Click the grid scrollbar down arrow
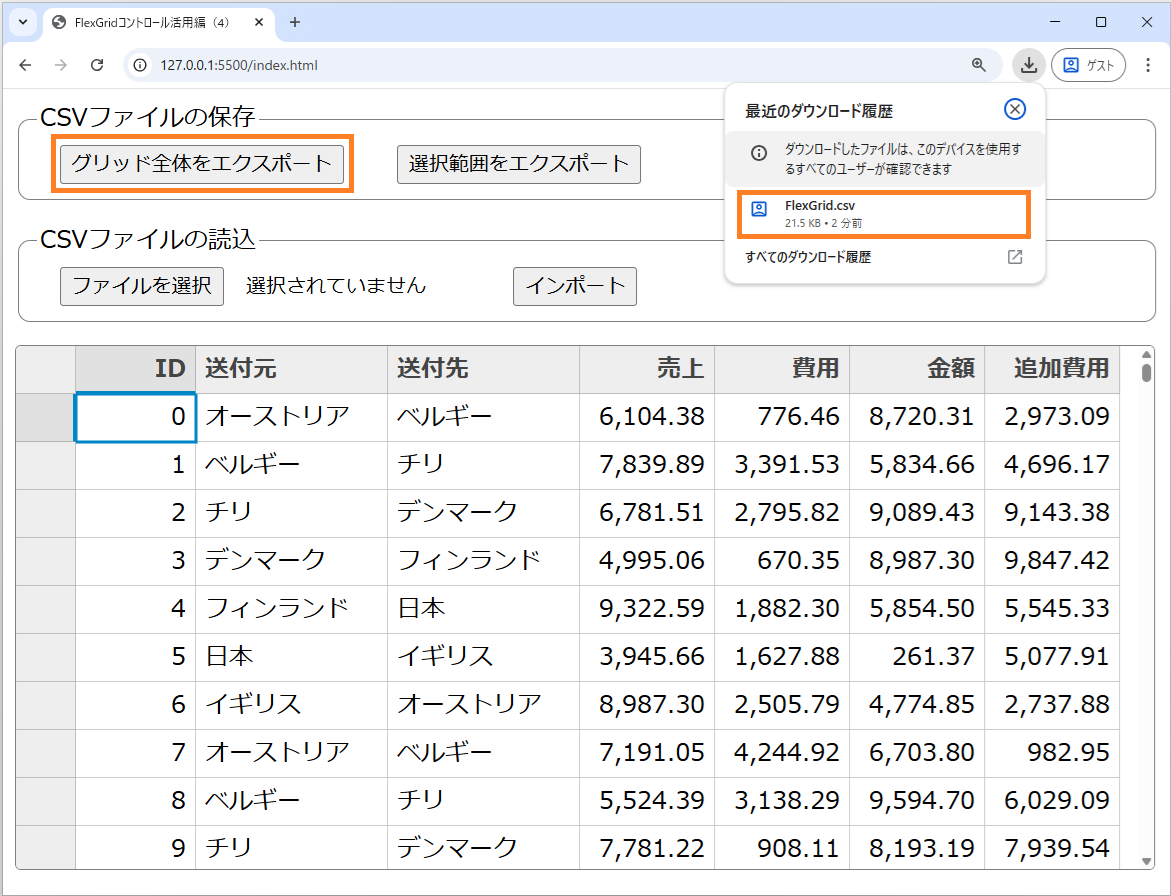1171x896 pixels. 1146,861
